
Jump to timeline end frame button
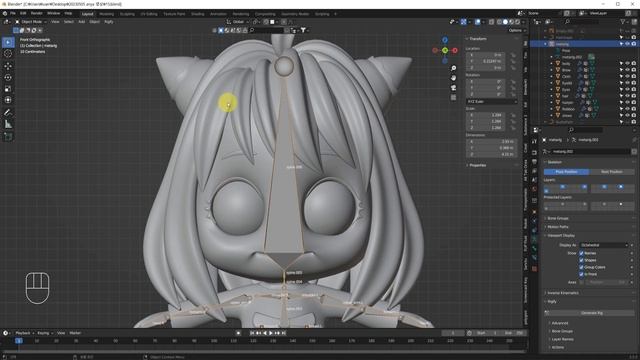[x=283, y=333]
